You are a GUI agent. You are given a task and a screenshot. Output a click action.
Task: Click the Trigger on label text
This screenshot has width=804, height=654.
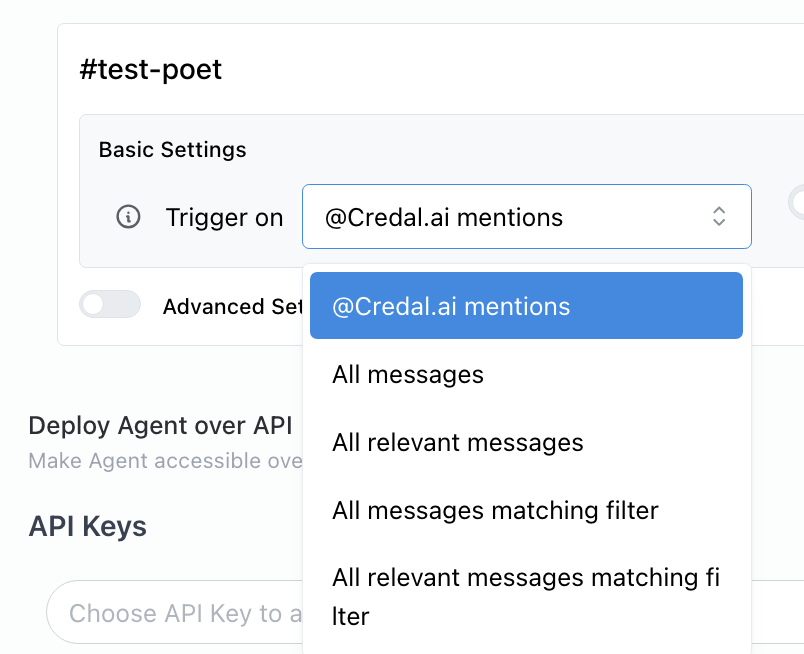pos(224,217)
